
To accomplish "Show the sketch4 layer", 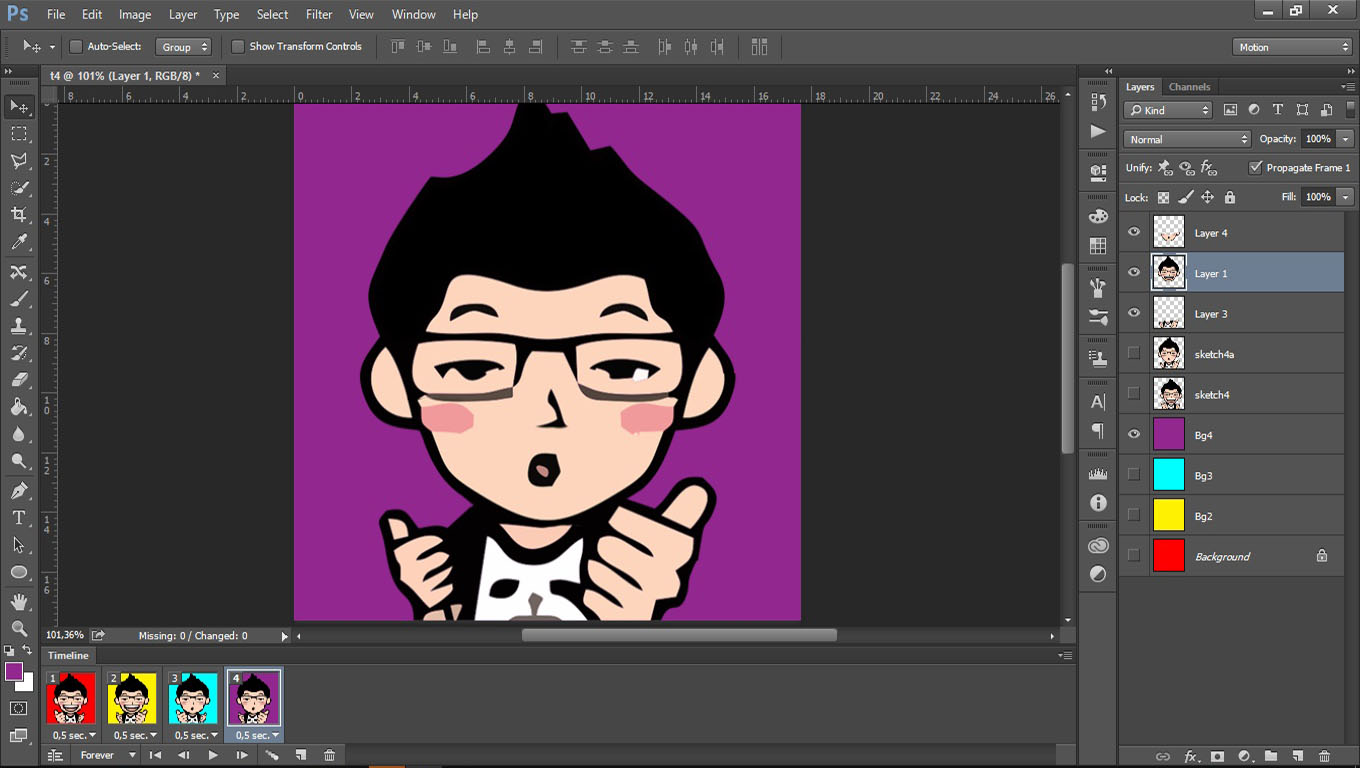I will (x=1133, y=394).
